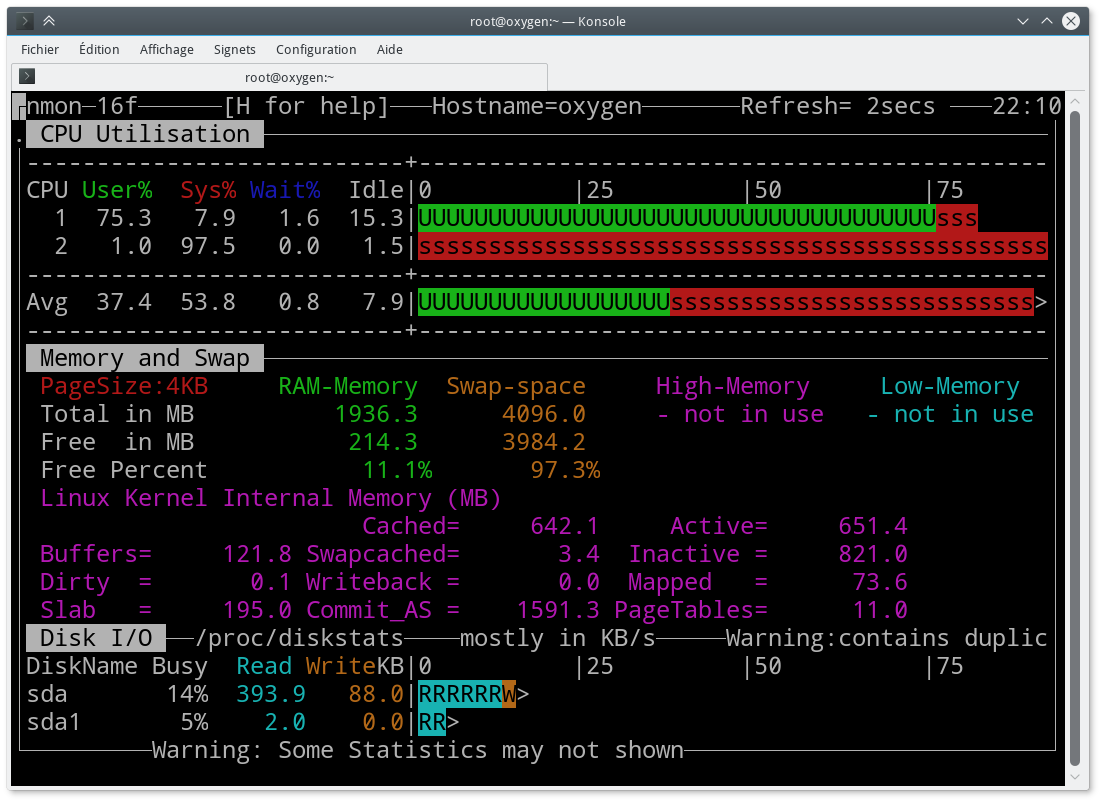Click the High-Memory heading
The image size is (1102, 803).
(x=732, y=386)
